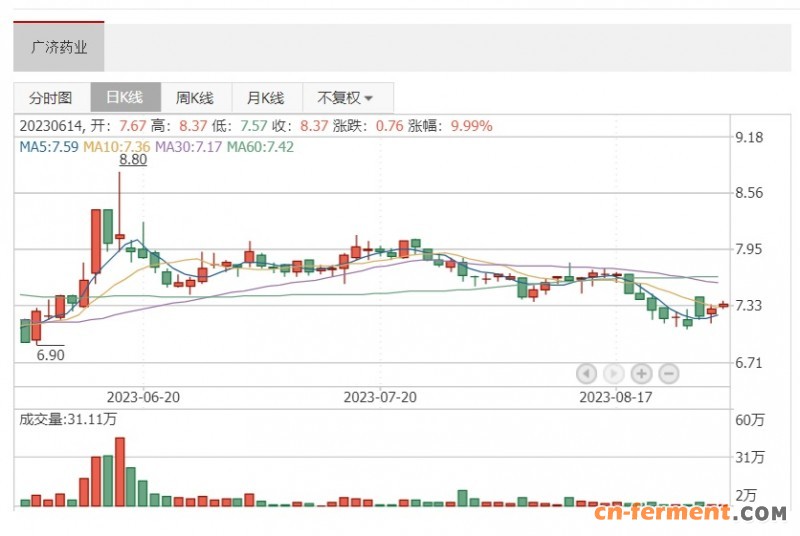The height and width of the screenshot is (536, 800).
Task: Open the 不复权 adjustment dropdown
Action: click(x=345, y=98)
